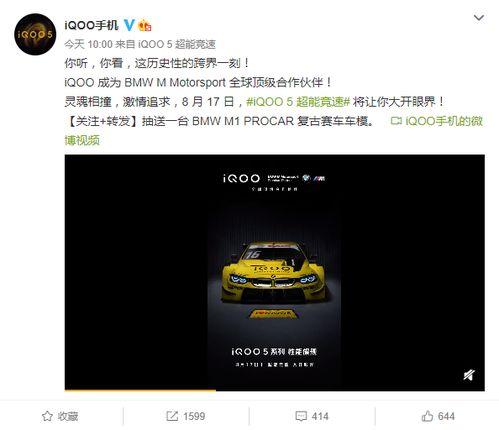Open the #iQOO 5 超能竞速# hashtag
The image size is (499, 430).
tap(298, 102)
